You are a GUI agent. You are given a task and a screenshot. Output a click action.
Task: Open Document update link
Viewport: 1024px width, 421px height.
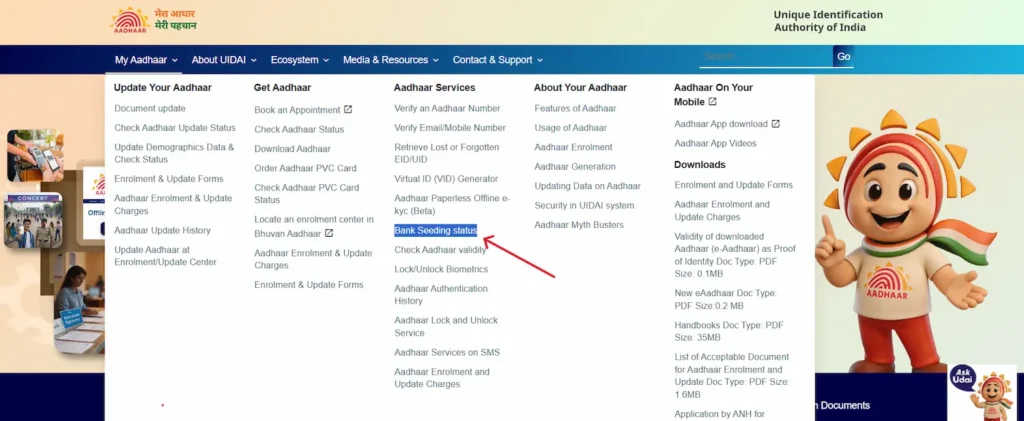pyautogui.click(x=150, y=108)
